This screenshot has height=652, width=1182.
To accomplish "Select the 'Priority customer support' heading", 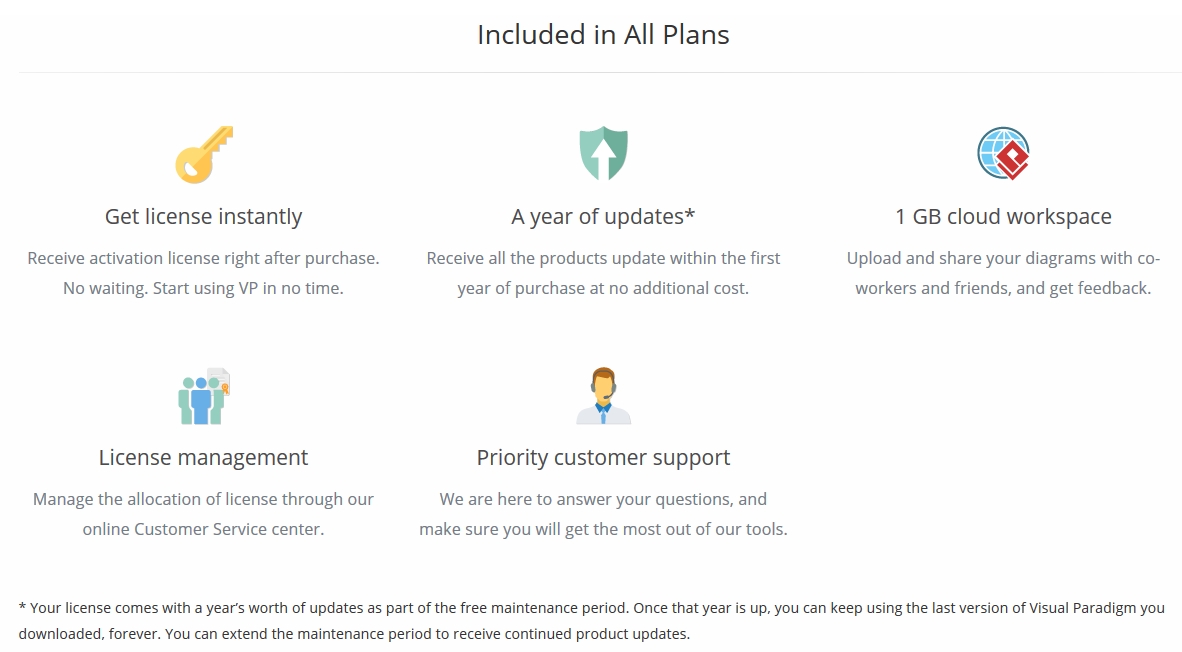I will point(603,458).
